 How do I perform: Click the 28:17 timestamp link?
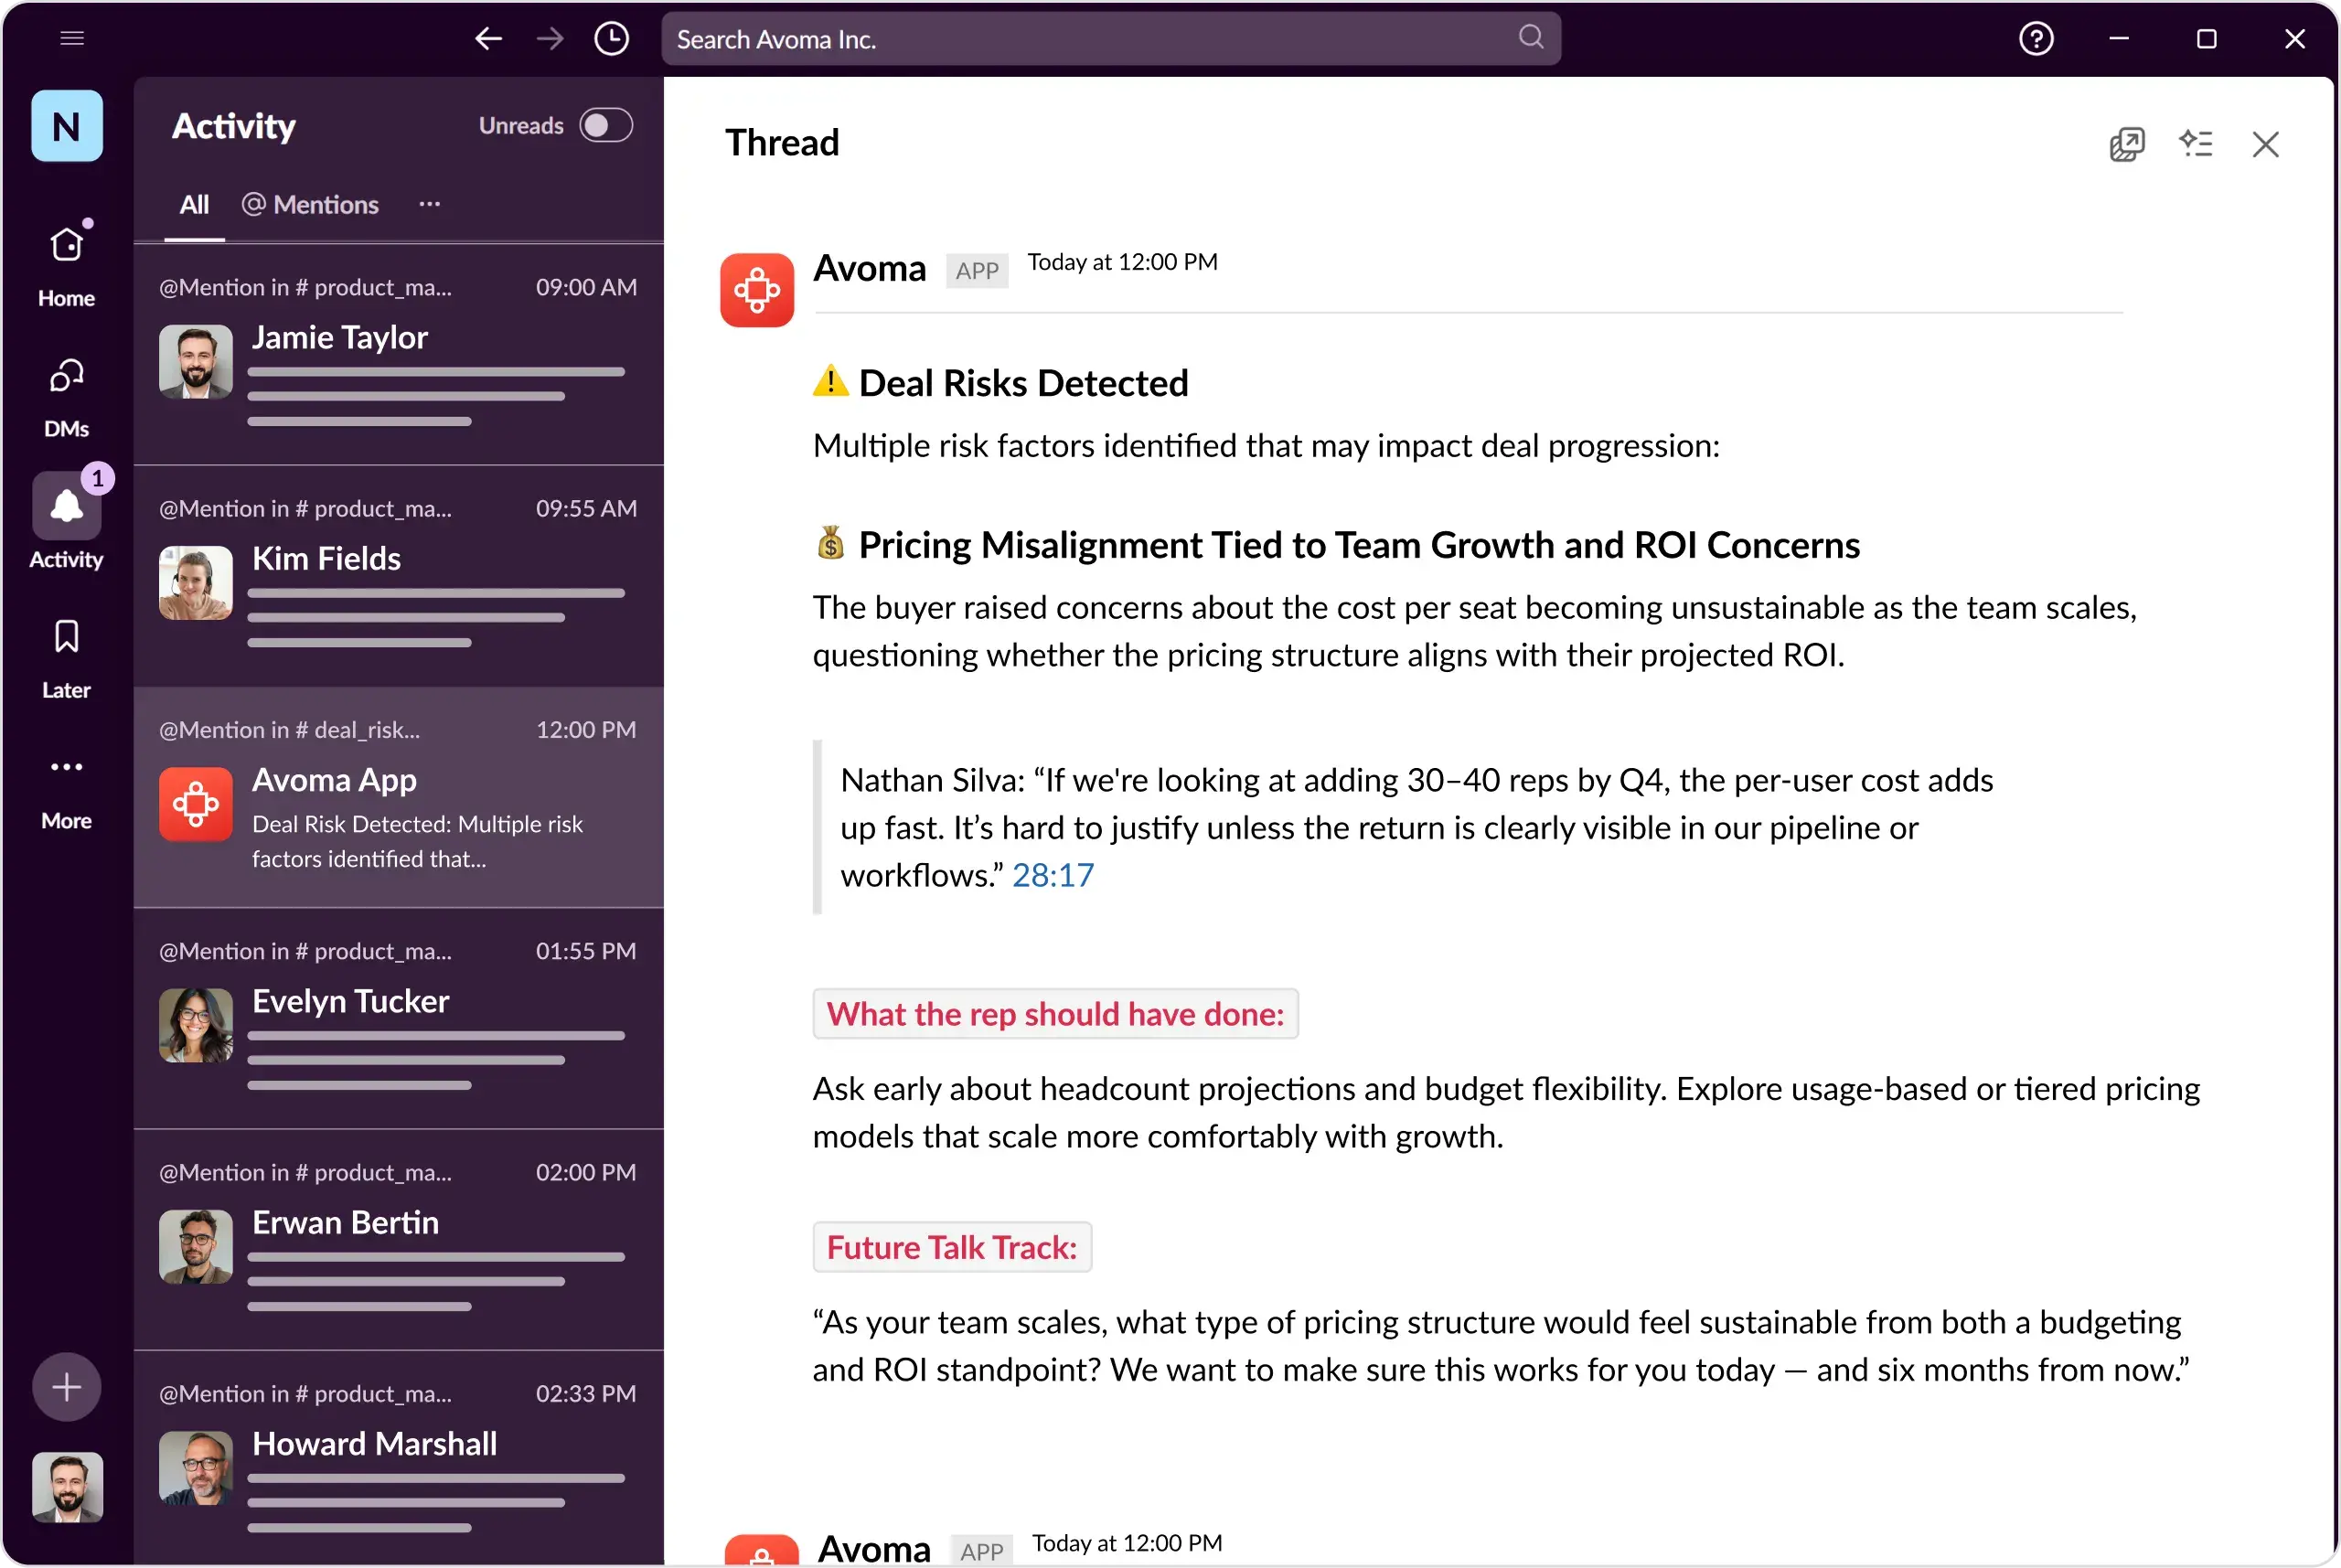click(1053, 875)
